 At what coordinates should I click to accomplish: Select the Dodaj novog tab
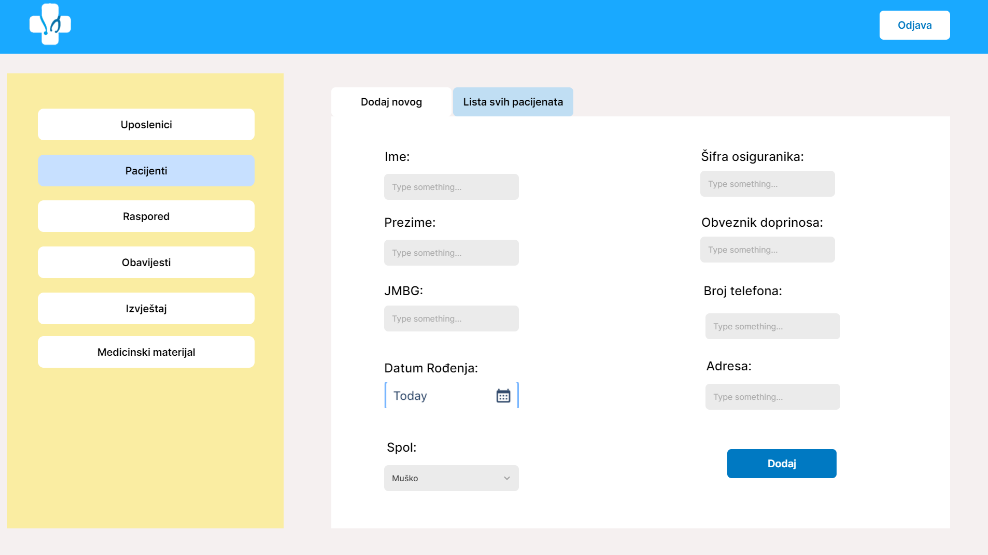point(391,102)
